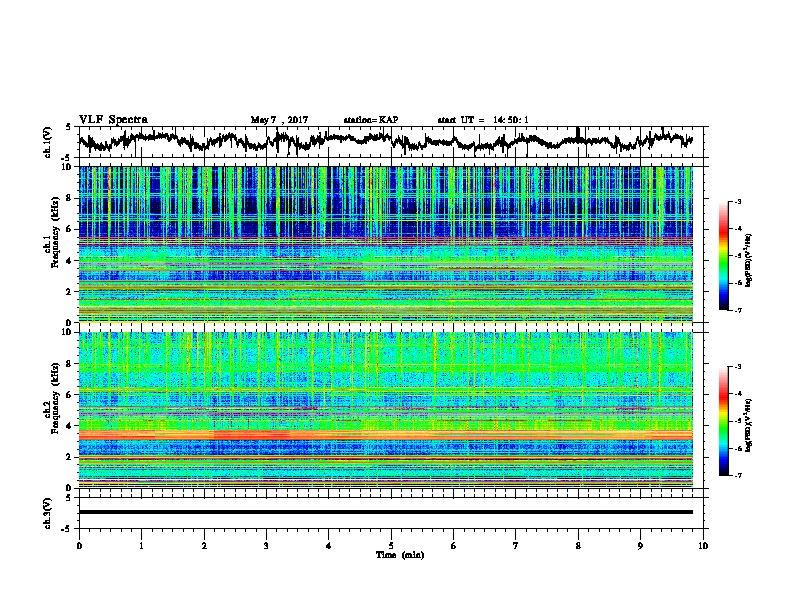This screenshot has height=612, width=792.
Task: Click the '-7' value on ch.2 color bar
Action: (738, 476)
